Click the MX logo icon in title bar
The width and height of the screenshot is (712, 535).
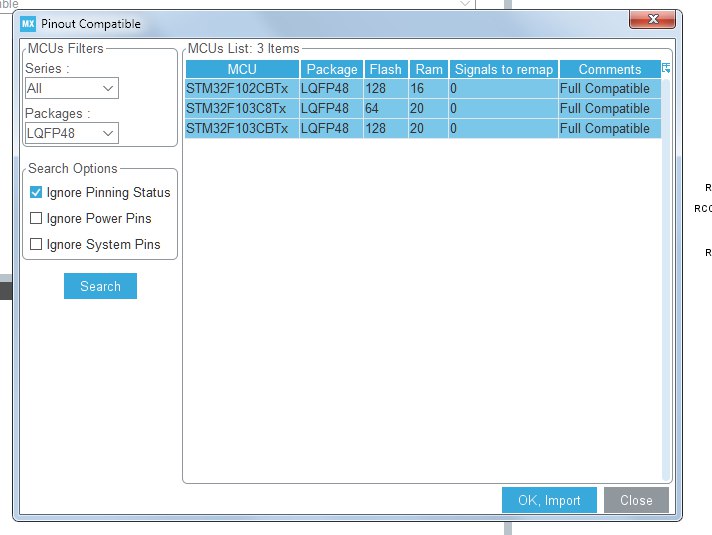coord(28,24)
